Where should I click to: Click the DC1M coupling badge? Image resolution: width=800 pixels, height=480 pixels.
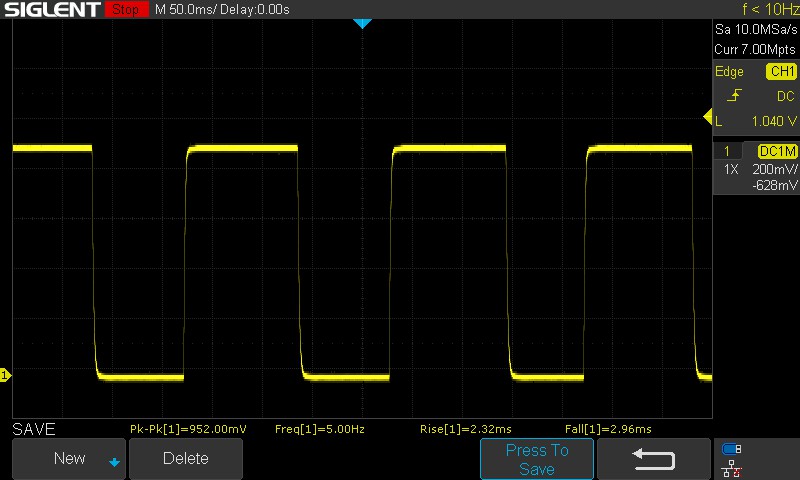(778, 151)
